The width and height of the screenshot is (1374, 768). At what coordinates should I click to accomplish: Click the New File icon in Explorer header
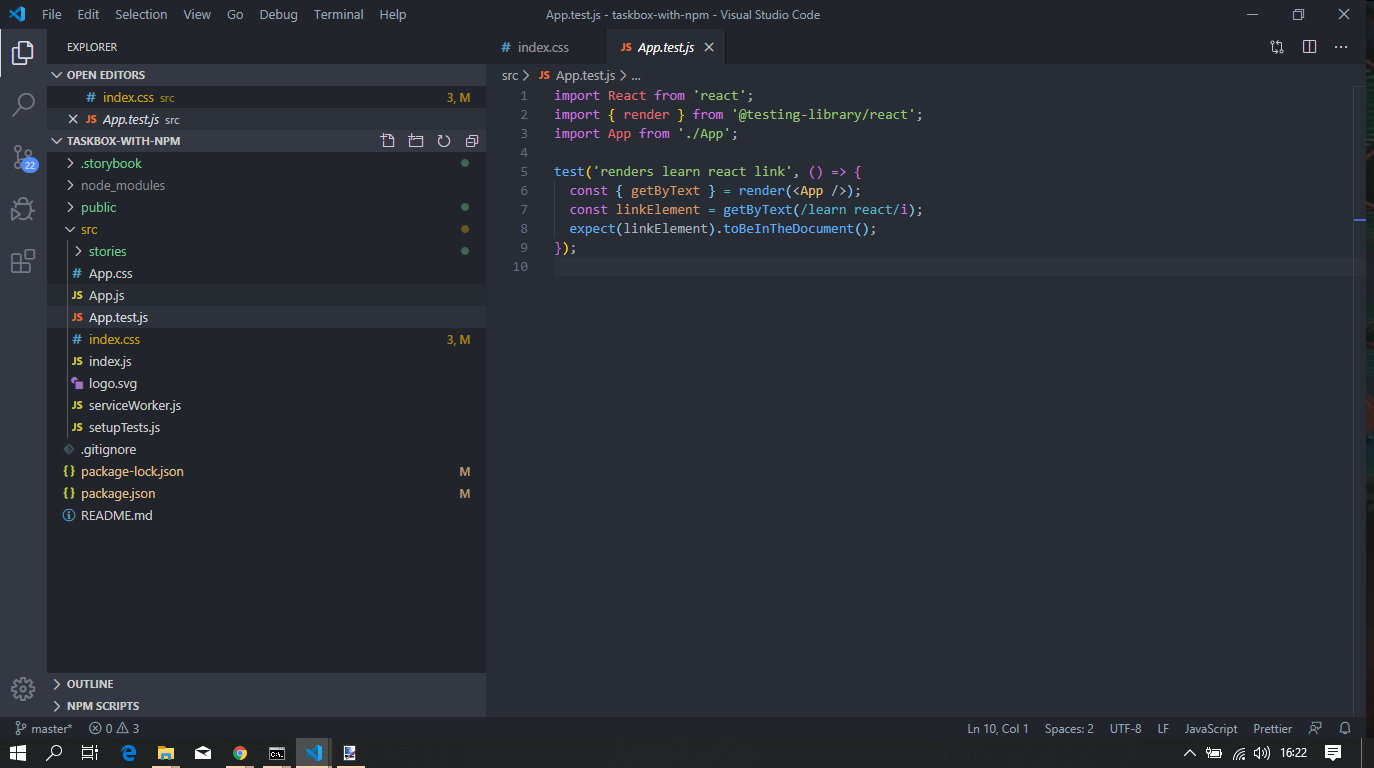point(388,140)
